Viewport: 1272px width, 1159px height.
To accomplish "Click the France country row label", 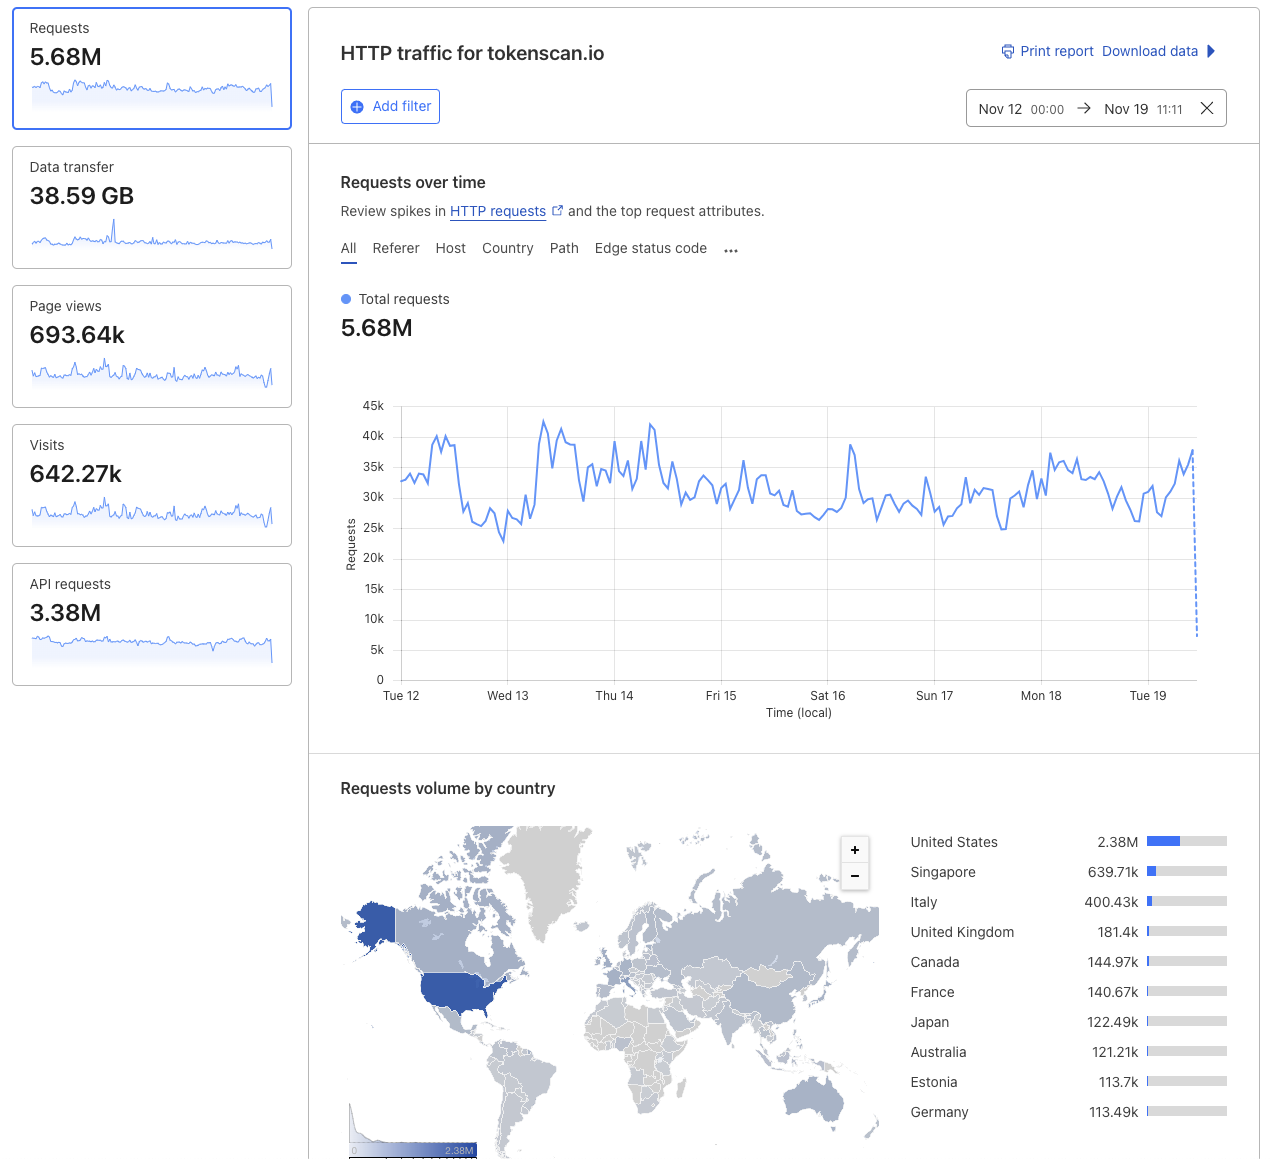I will pos(932,992).
